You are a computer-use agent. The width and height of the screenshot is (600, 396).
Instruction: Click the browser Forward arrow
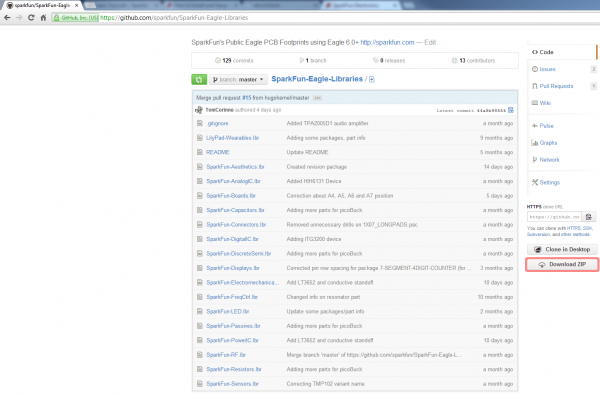[19, 18]
